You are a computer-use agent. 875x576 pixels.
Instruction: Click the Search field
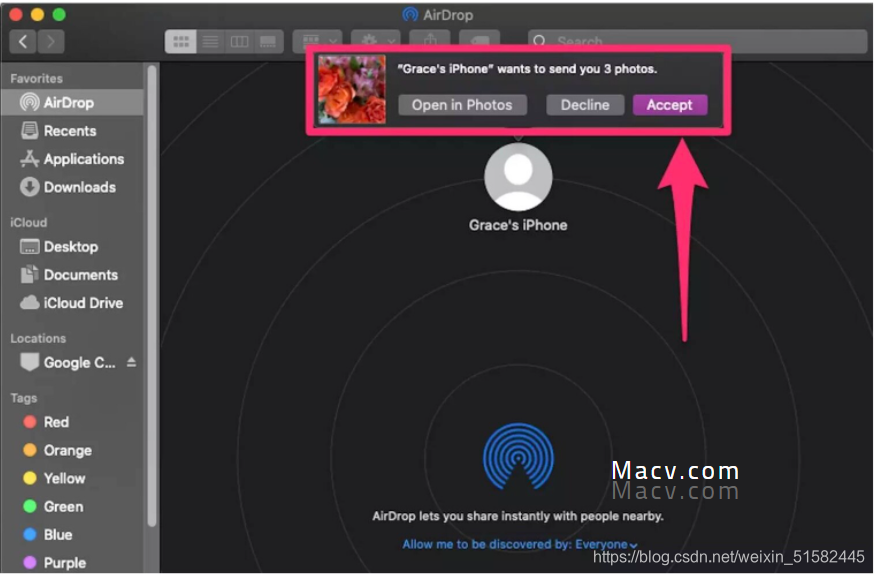coord(697,41)
